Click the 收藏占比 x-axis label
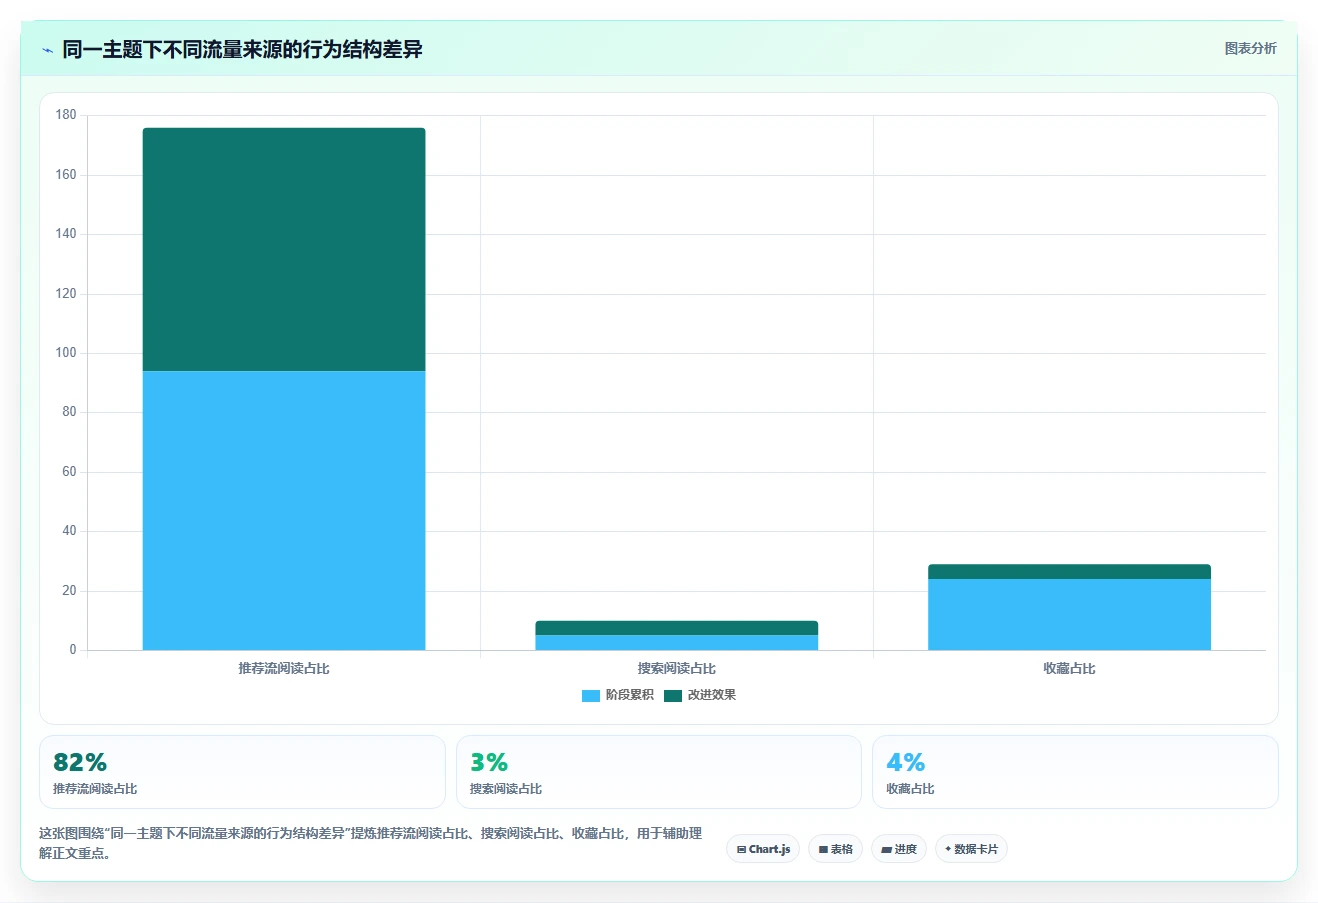1318x903 pixels. pyautogui.click(x=1069, y=668)
